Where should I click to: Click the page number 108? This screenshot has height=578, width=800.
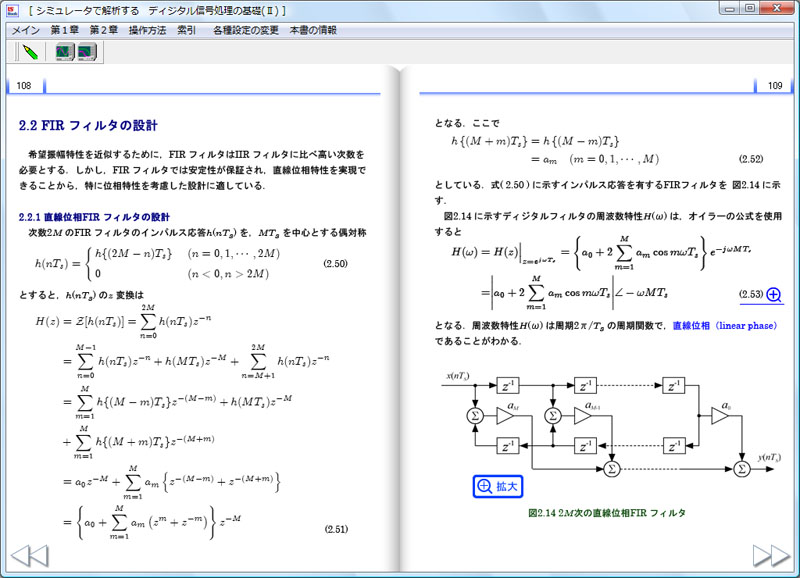coord(24,85)
